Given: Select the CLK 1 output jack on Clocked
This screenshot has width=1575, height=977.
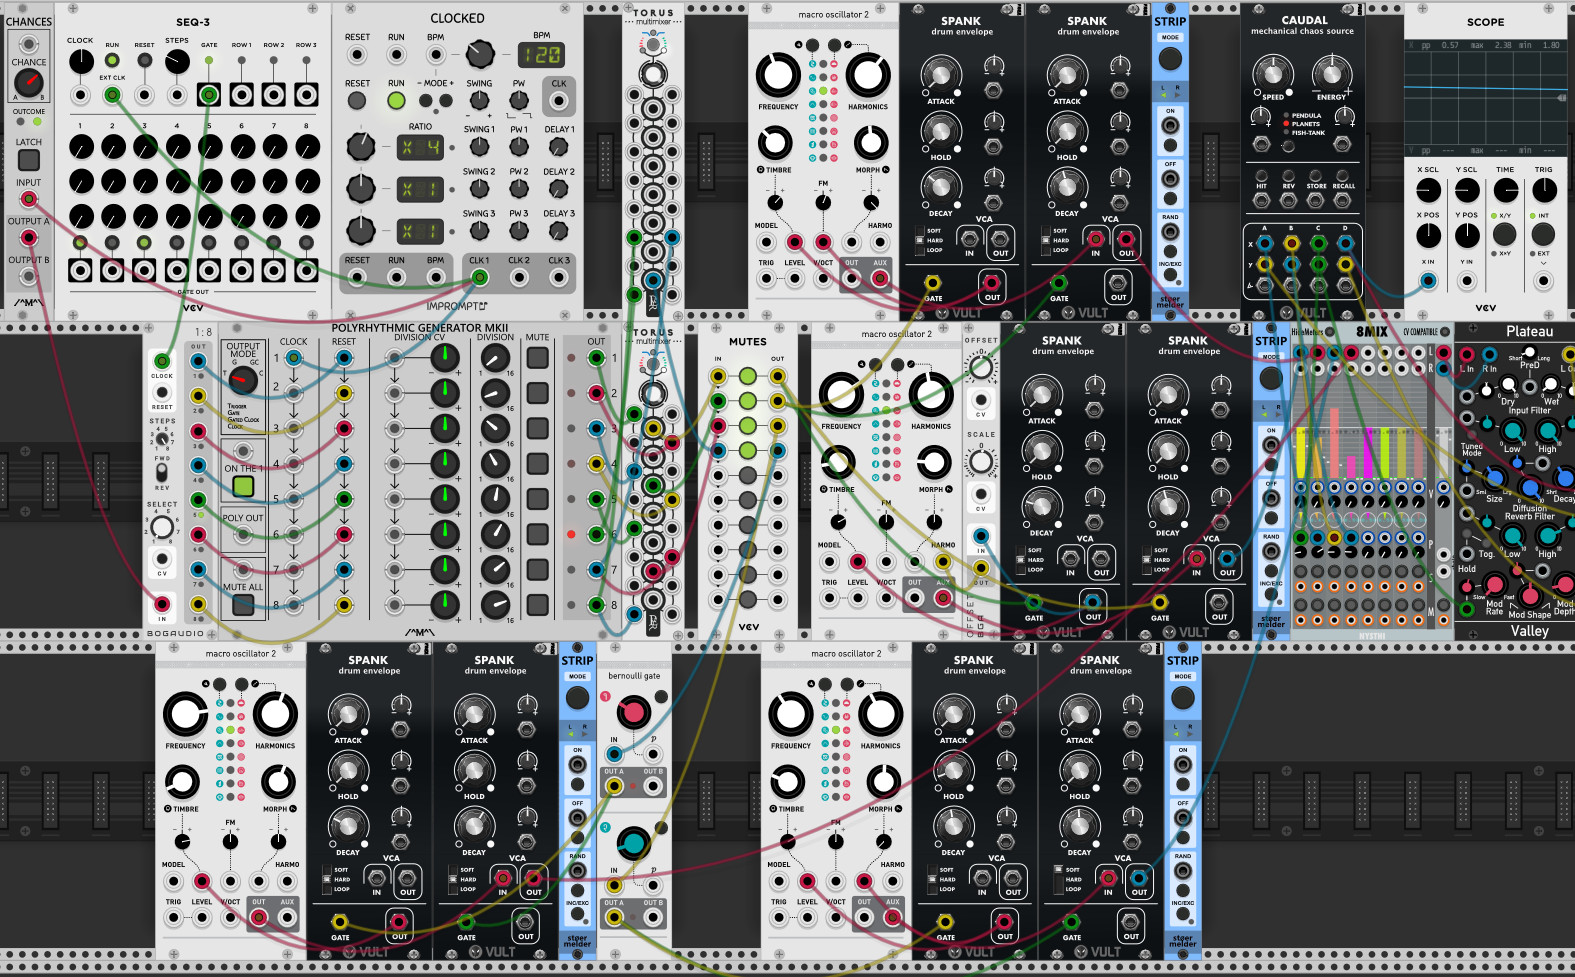Looking at the screenshot, I should 479,277.
